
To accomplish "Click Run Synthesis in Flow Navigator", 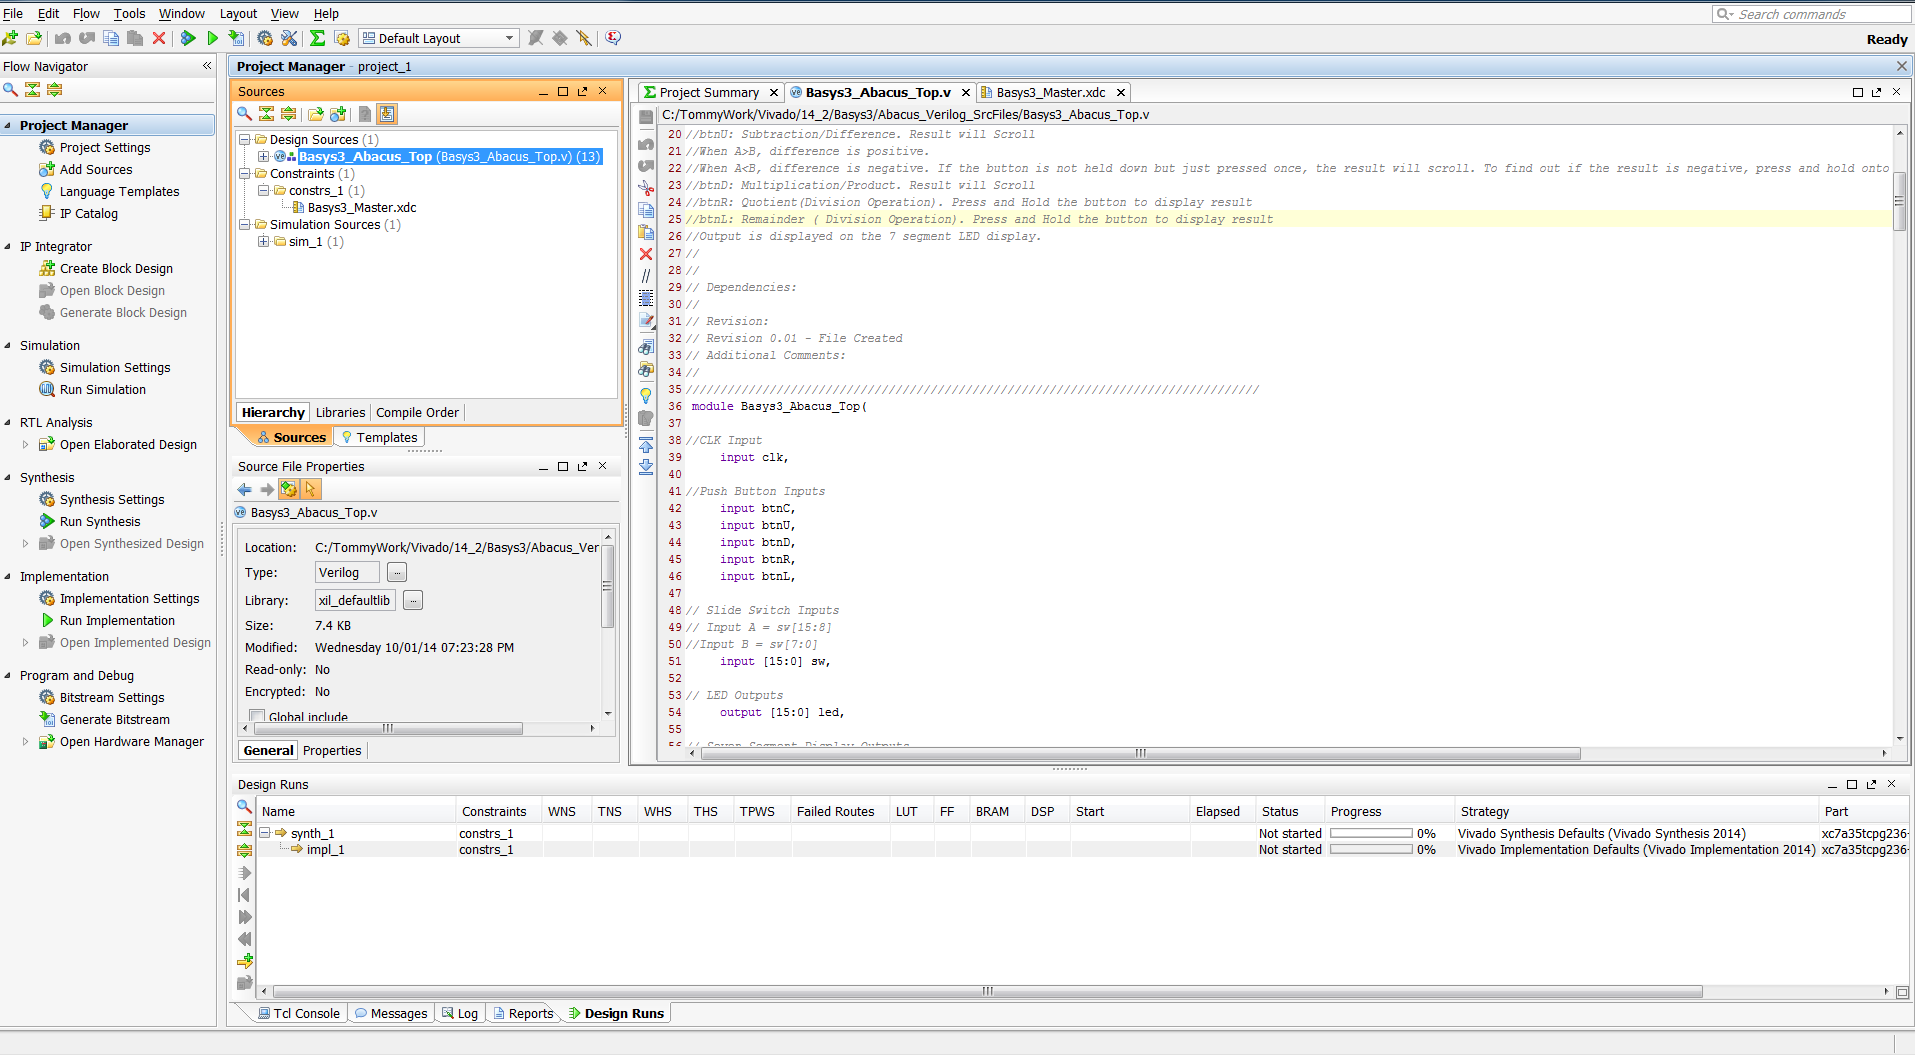I will point(100,521).
